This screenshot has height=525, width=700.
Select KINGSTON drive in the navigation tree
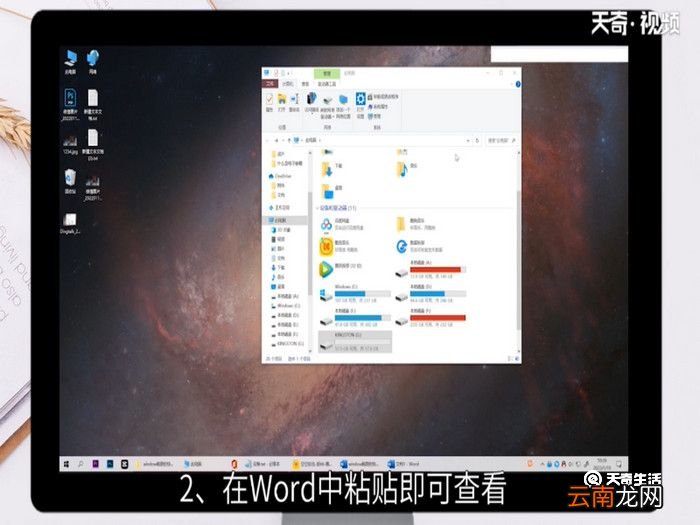pos(290,344)
